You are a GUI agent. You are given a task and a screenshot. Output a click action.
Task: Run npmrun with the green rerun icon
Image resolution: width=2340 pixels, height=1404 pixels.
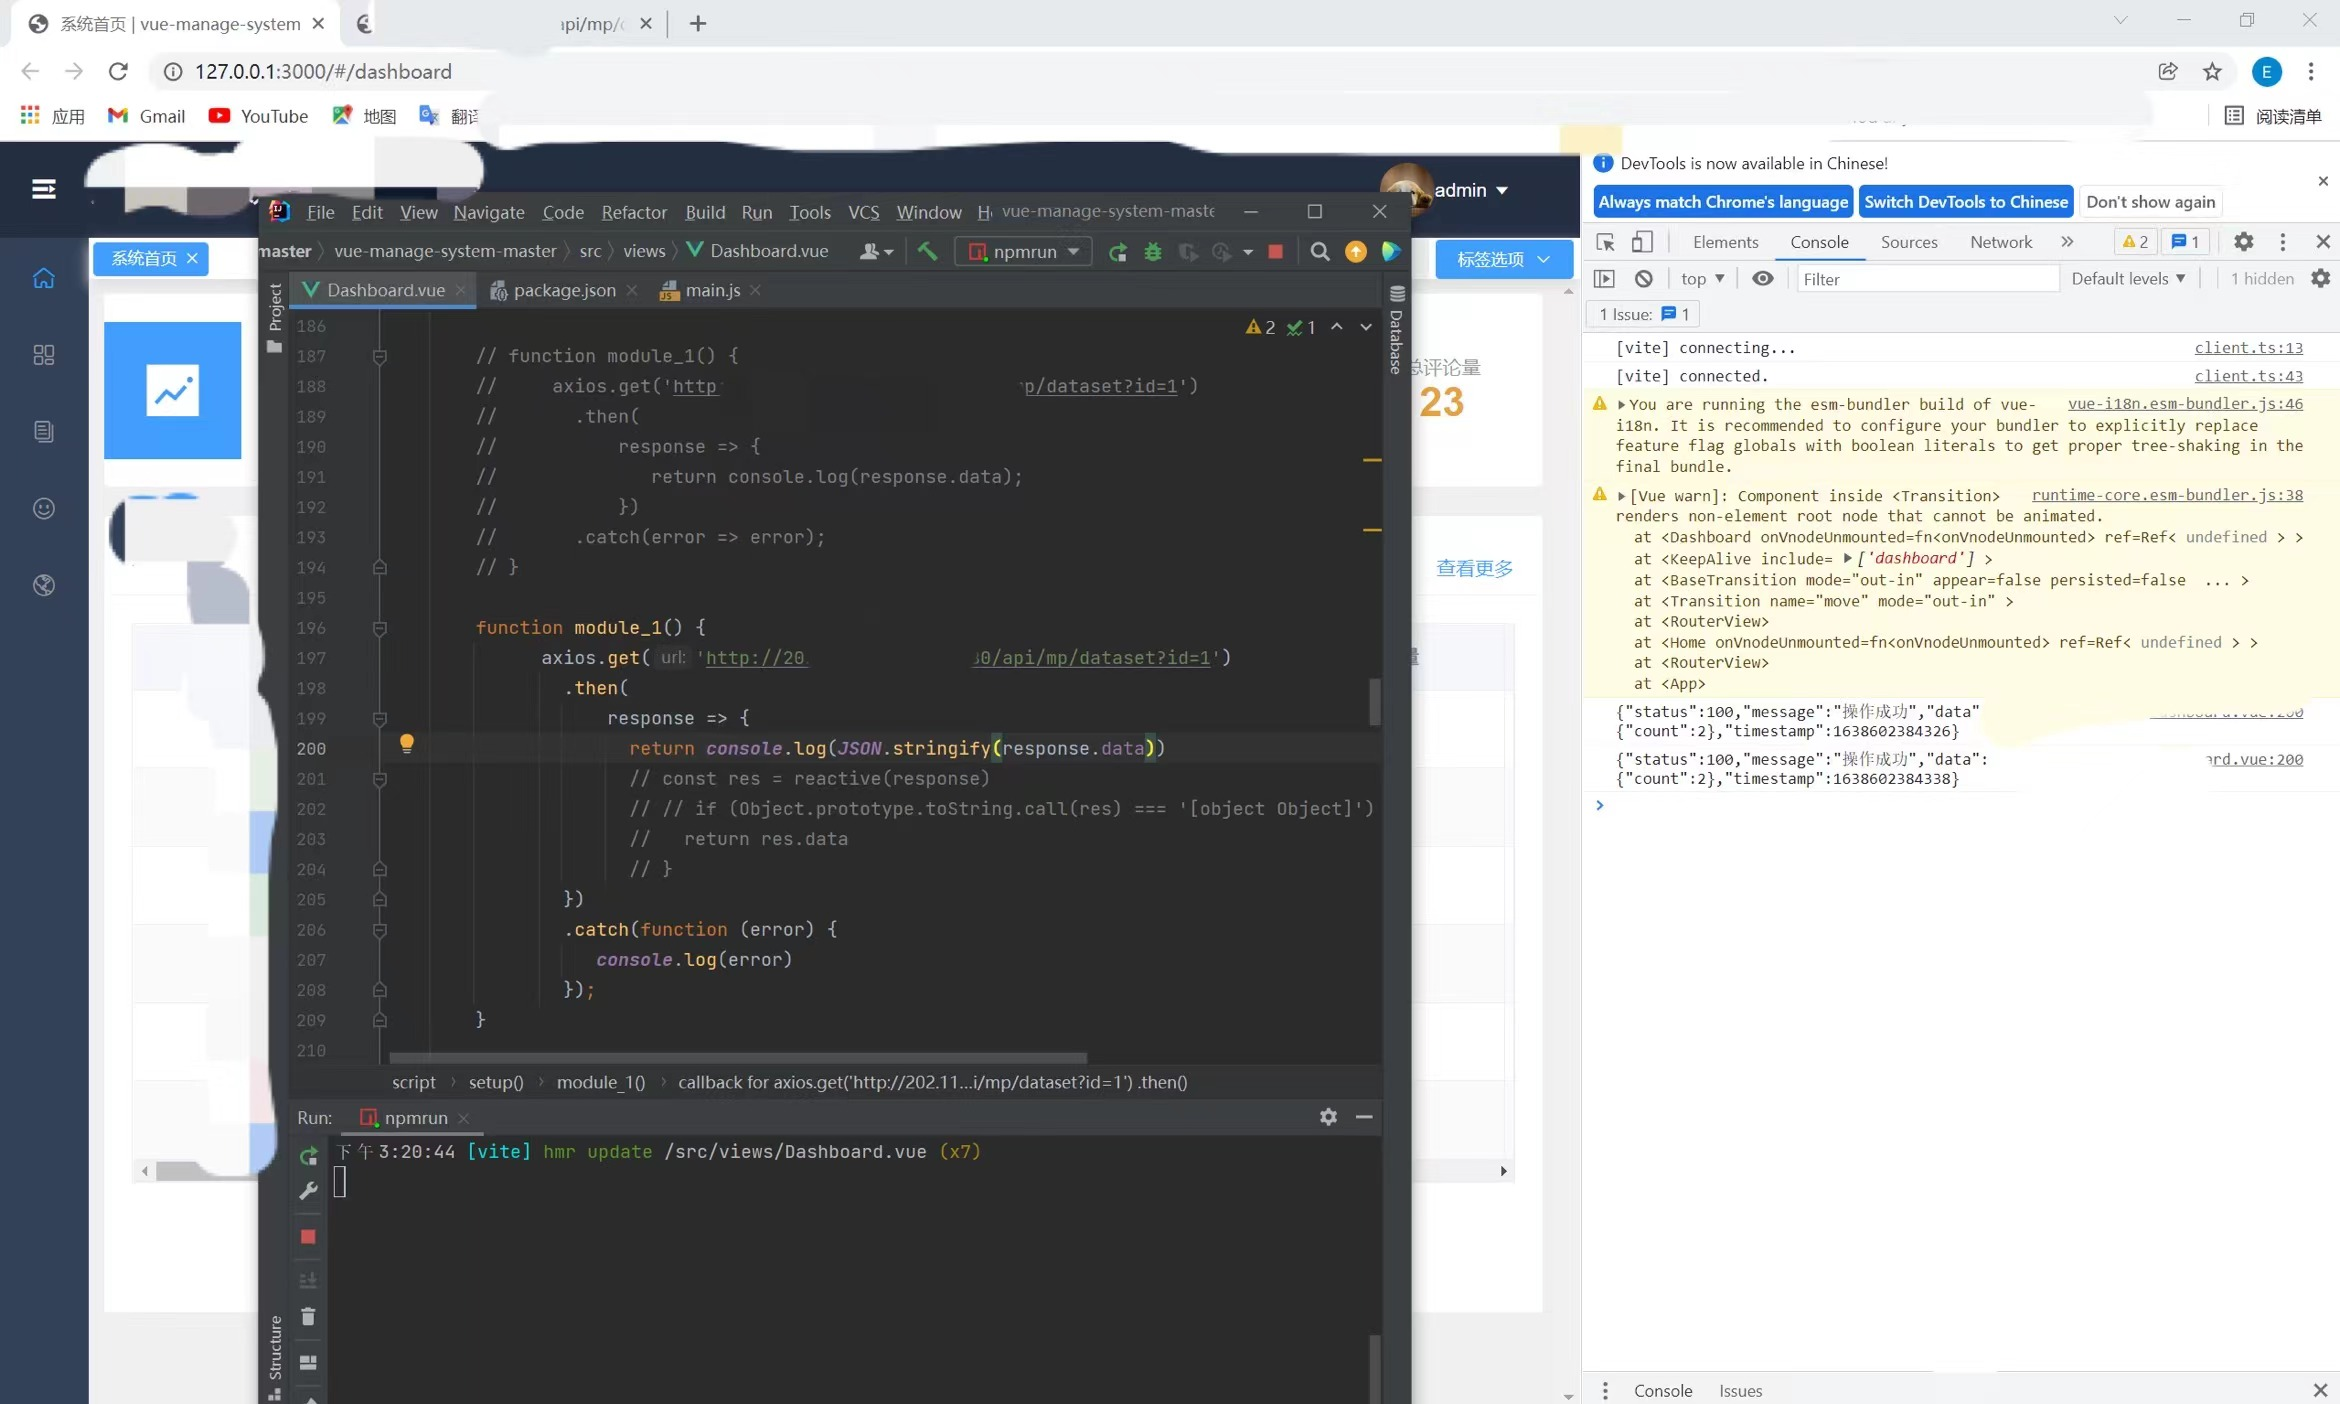[1118, 251]
